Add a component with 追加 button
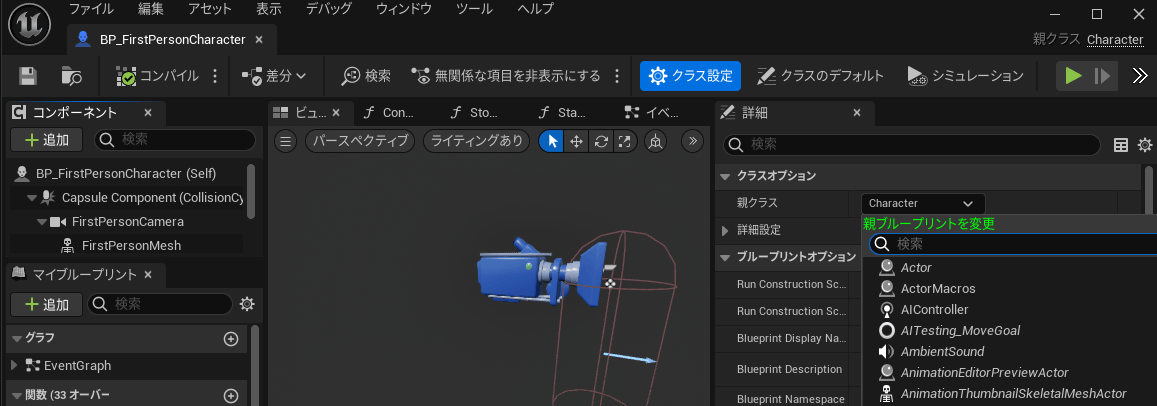Image resolution: width=1157 pixels, height=406 pixels. click(x=47, y=140)
